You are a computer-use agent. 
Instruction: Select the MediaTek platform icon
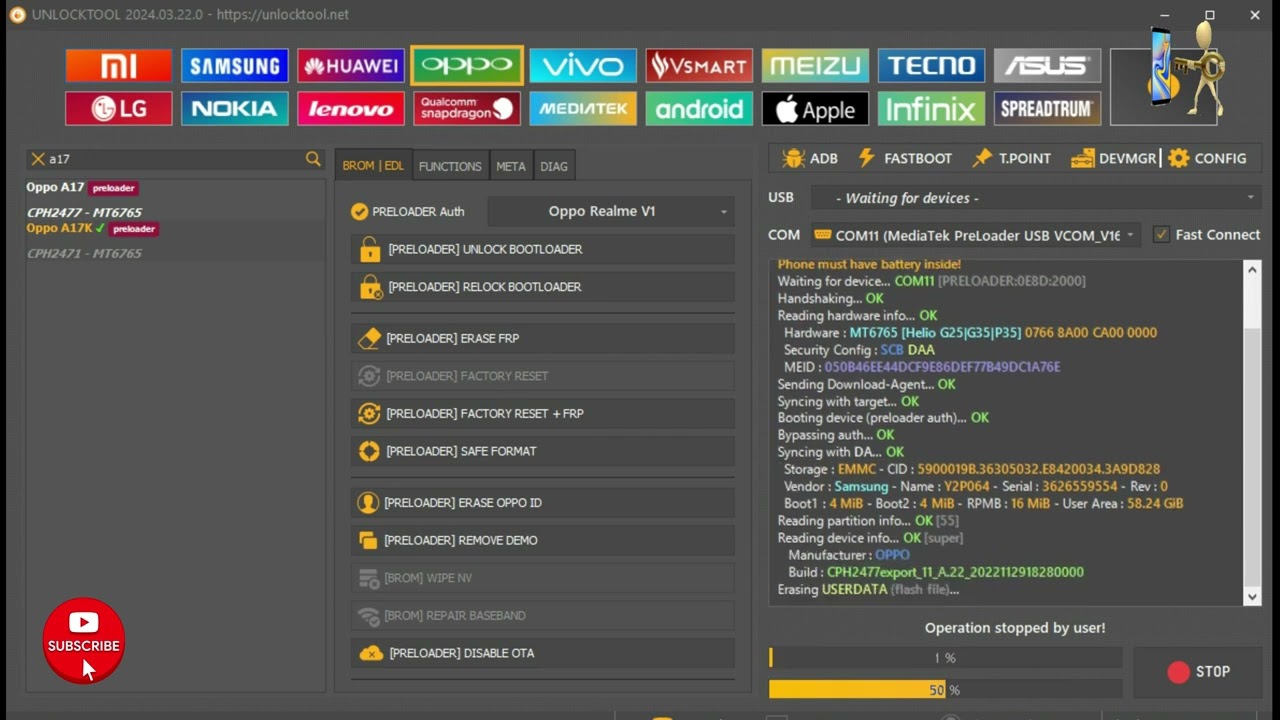[x=582, y=109]
